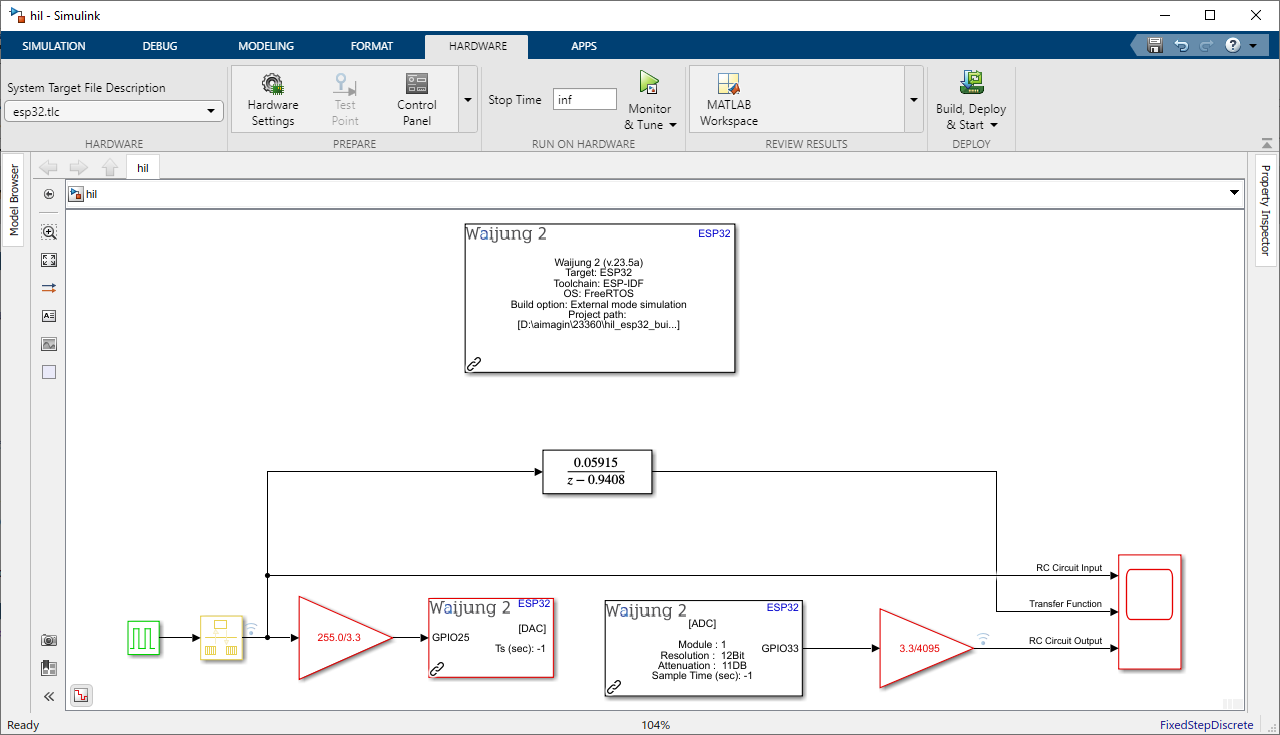Open the Property Inspector side panel
1280x735 pixels.
1265,210
